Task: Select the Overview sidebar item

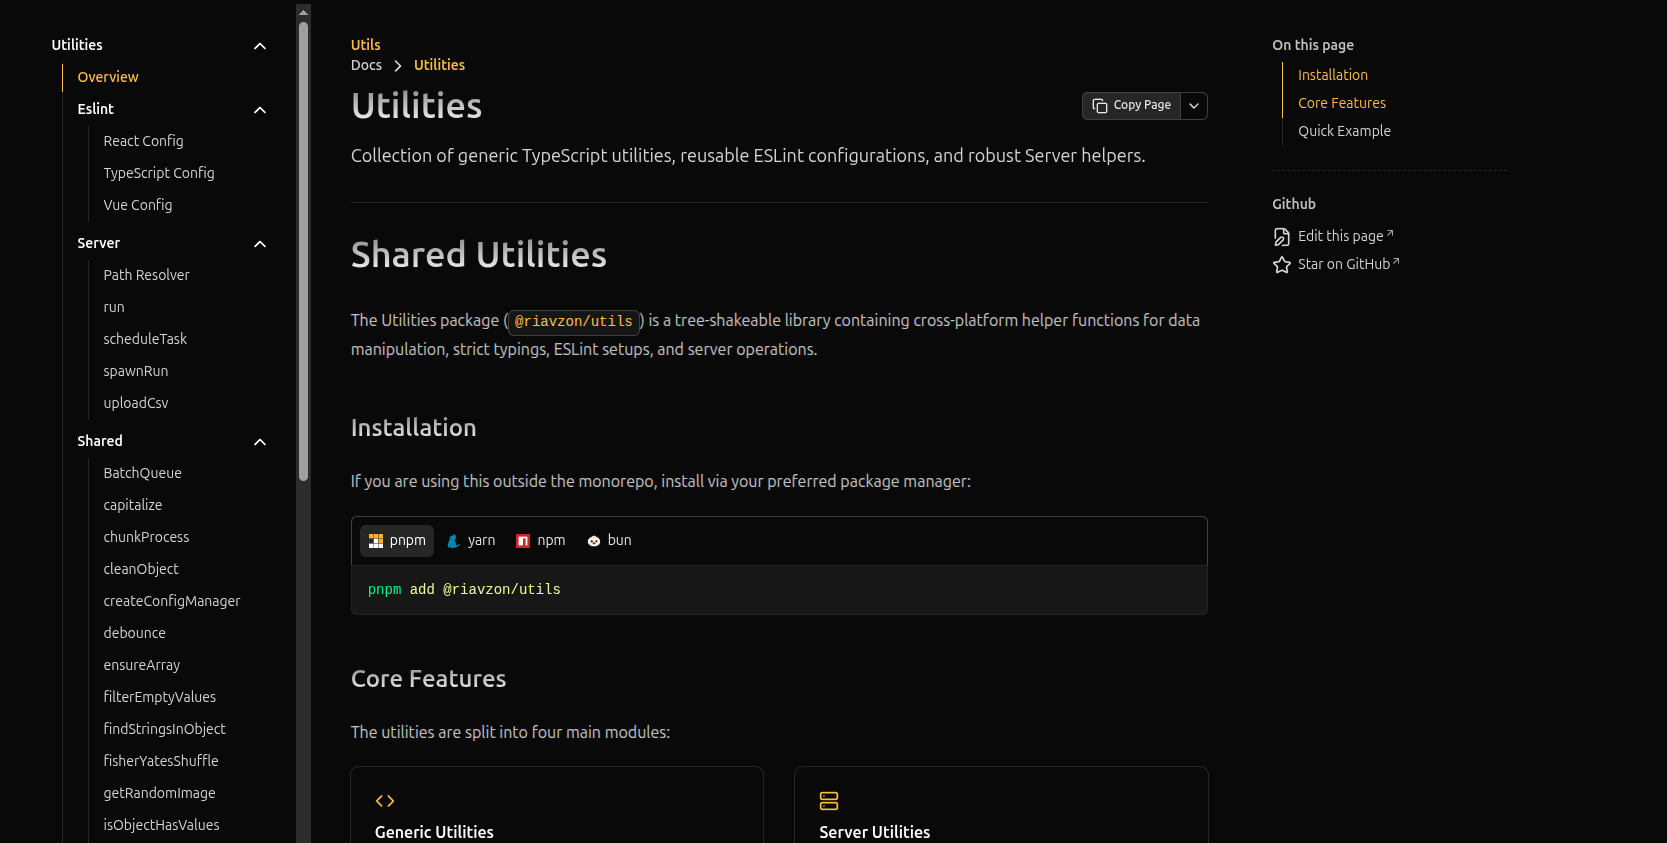Action: pos(108,77)
